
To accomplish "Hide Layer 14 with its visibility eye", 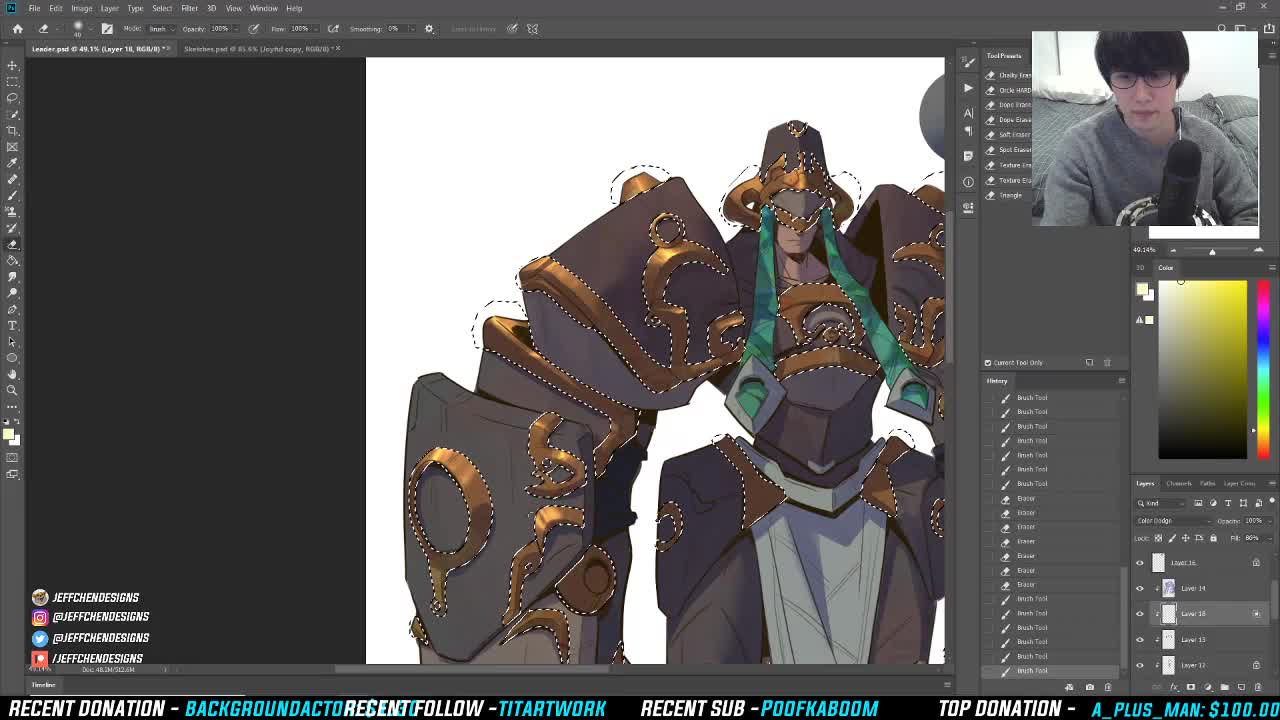I will 1139,588.
